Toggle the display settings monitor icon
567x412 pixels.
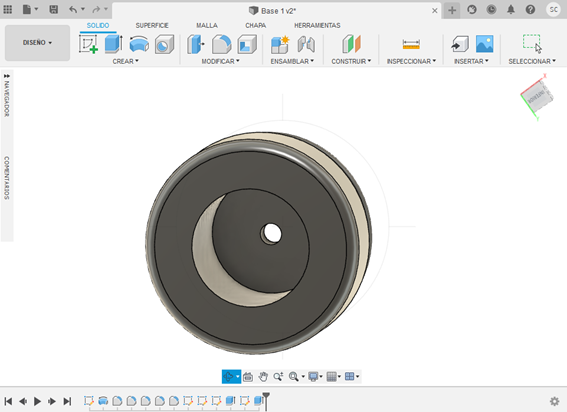pyautogui.click(x=315, y=377)
